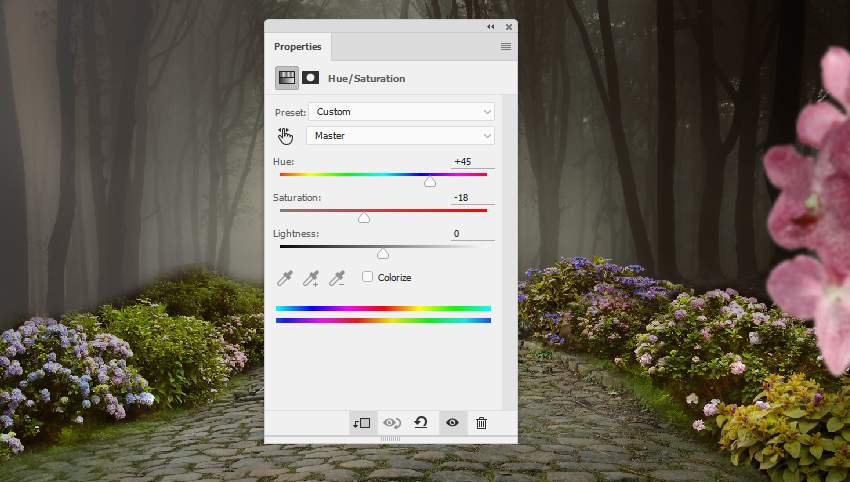Enable the Colorize checkbox
The image size is (850, 482).
(x=368, y=277)
